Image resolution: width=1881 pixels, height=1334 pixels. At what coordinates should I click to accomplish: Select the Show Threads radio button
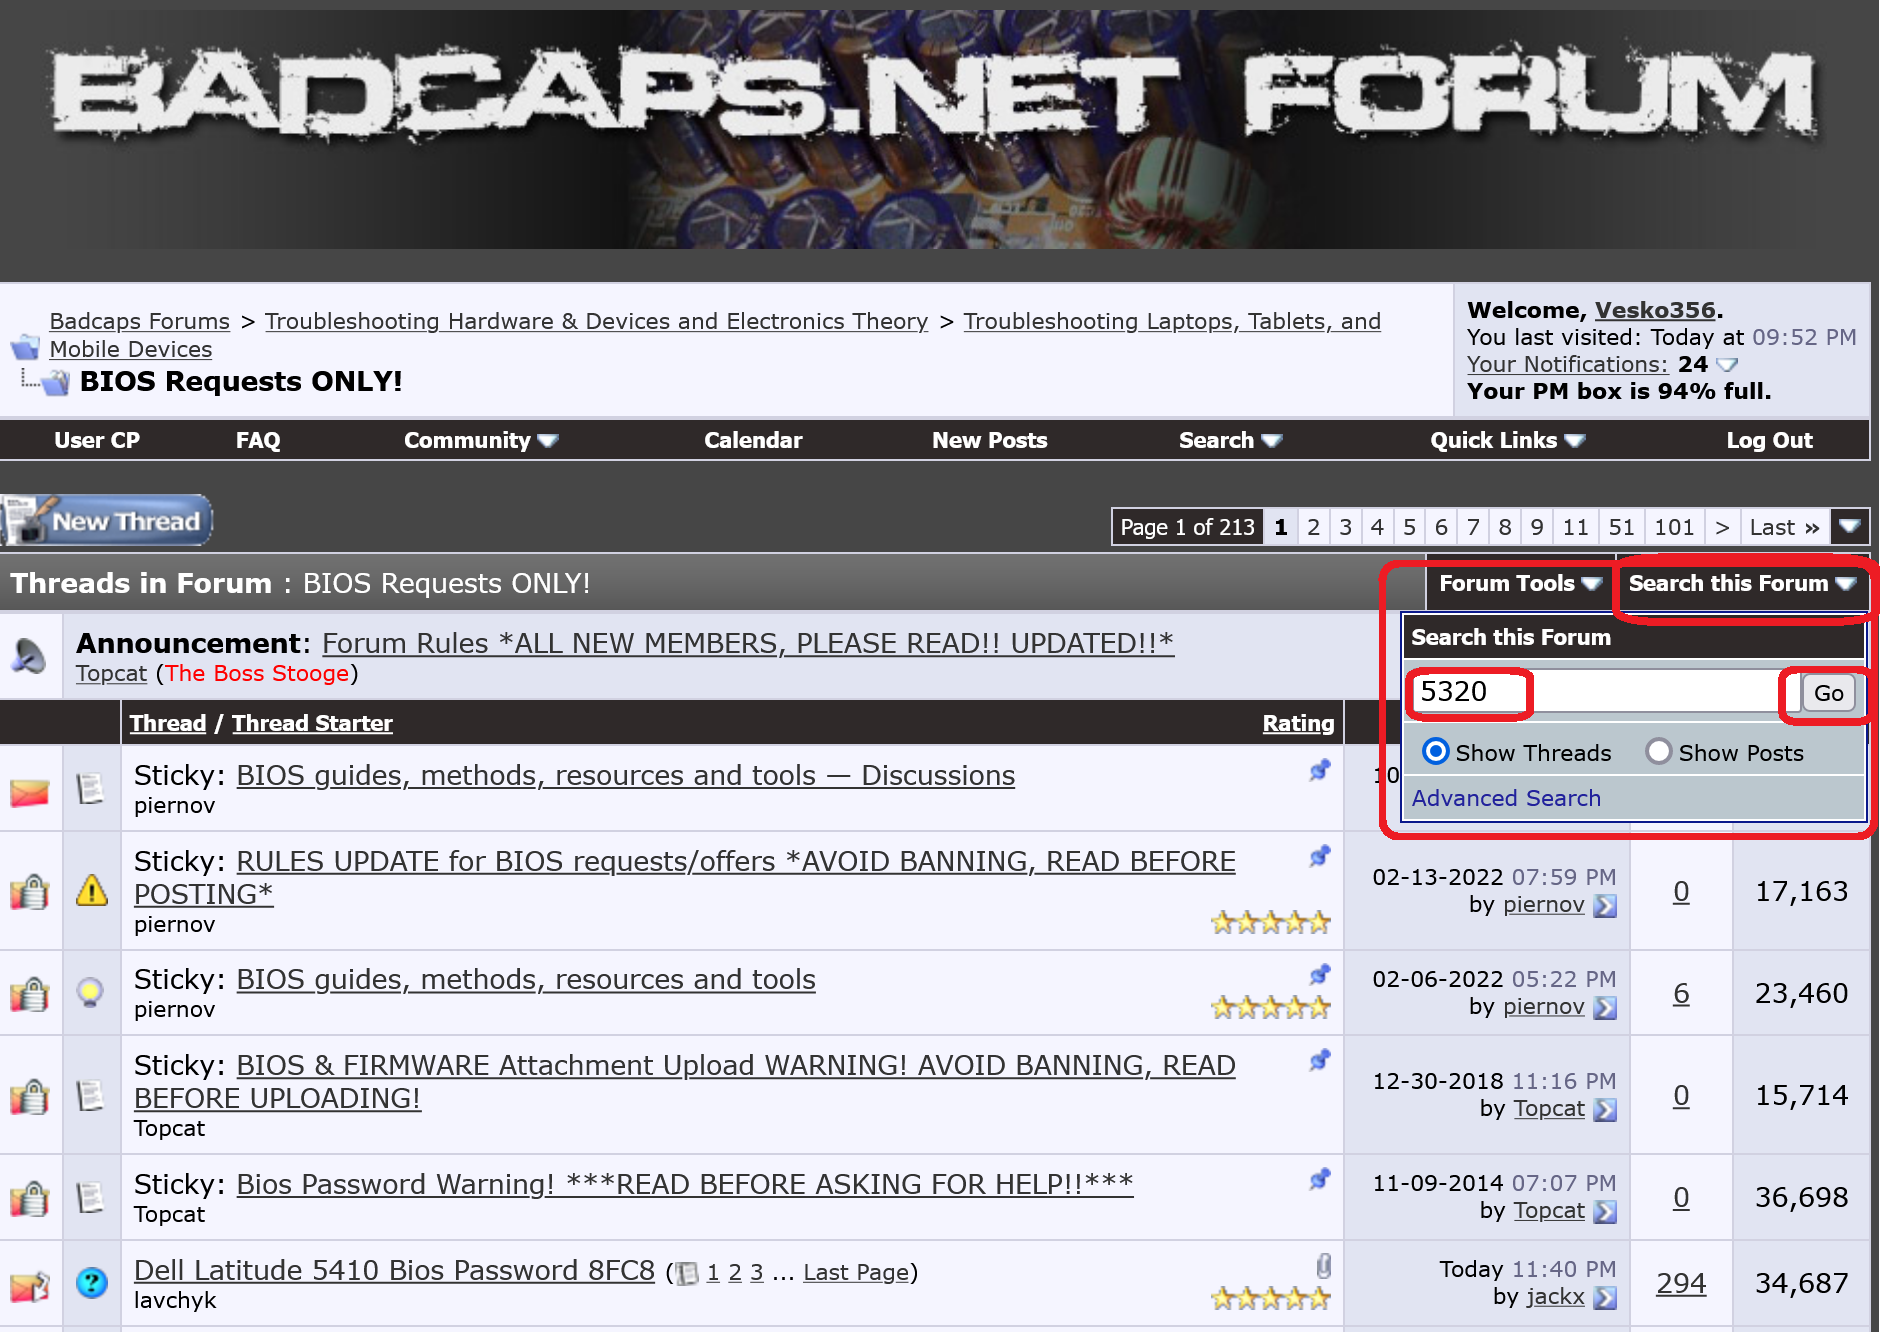(1435, 751)
